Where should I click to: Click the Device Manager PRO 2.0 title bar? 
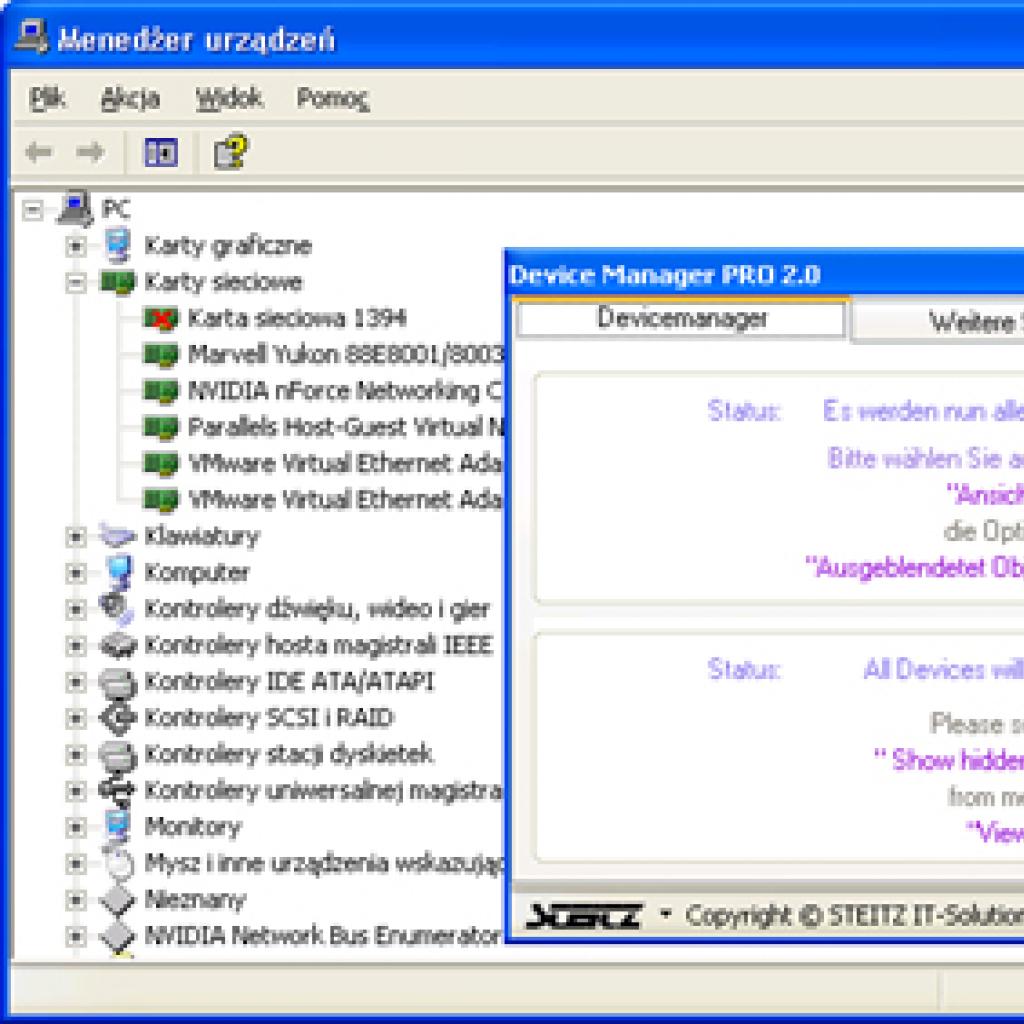765,275
